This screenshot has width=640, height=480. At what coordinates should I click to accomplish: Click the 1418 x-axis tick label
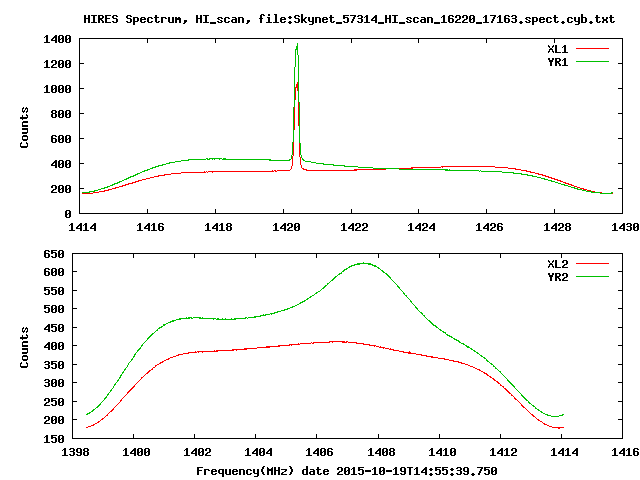(x=218, y=227)
